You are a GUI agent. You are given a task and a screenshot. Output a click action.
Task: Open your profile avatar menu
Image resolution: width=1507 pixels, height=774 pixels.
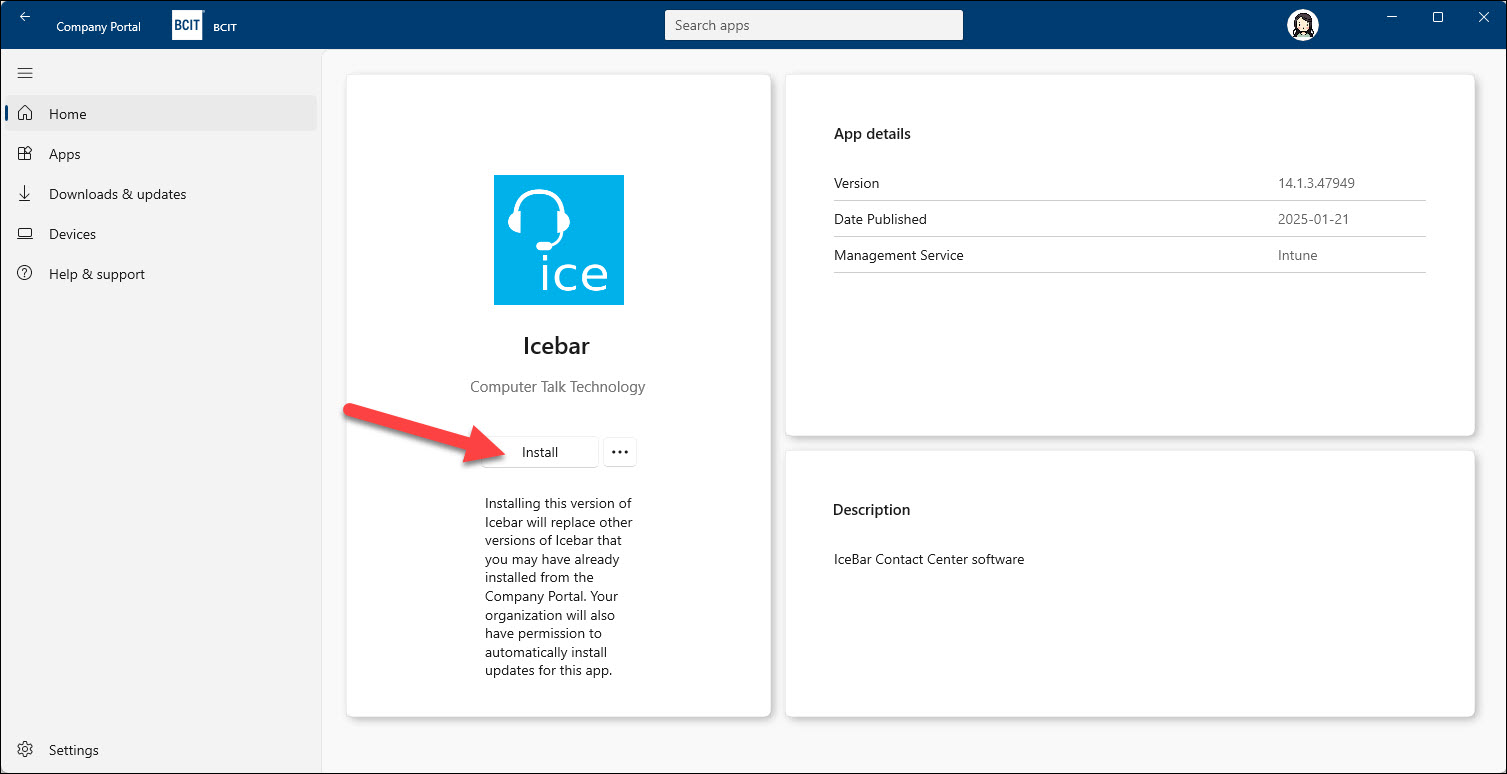coord(1302,24)
